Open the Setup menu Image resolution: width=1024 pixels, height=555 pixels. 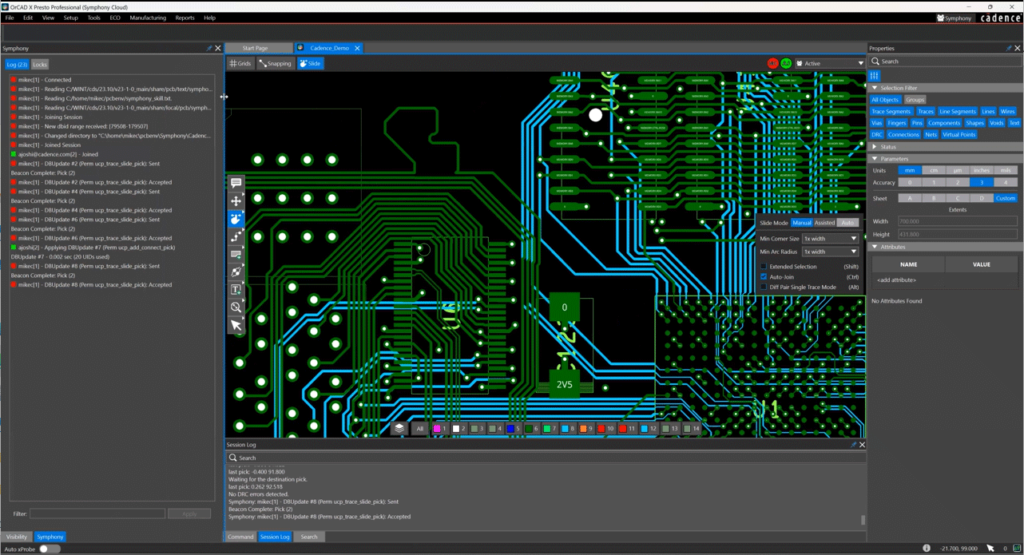71,18
